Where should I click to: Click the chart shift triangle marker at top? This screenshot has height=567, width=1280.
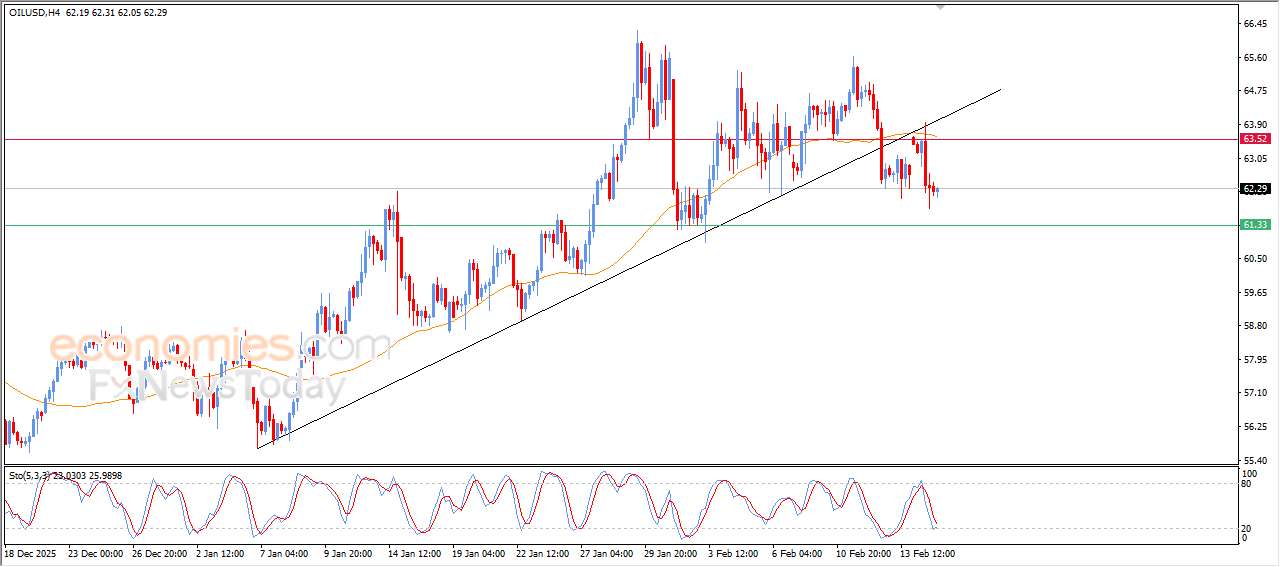tap(940, 7)
